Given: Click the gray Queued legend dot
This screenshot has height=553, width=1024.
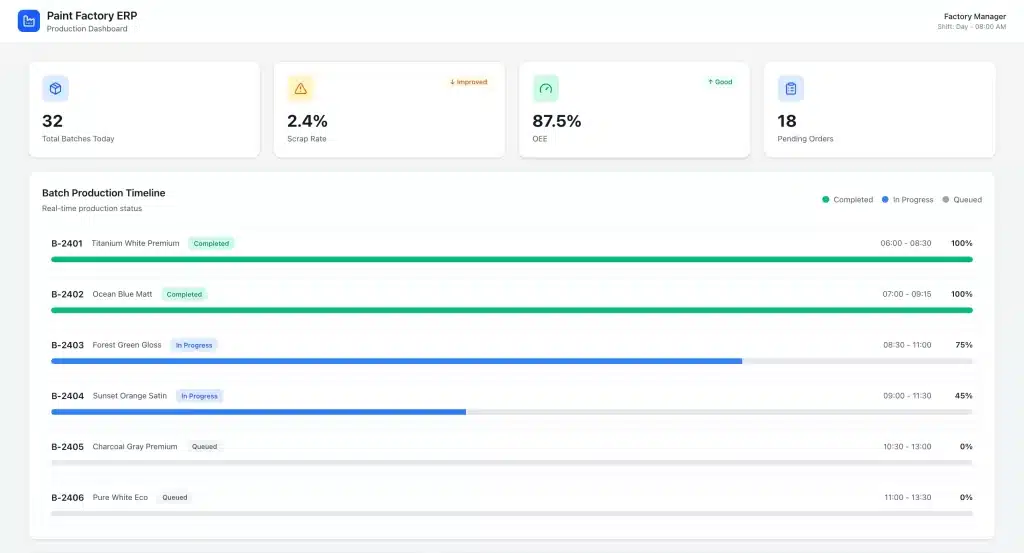Looking at the screenshot, I should click(x=946, y=200).
